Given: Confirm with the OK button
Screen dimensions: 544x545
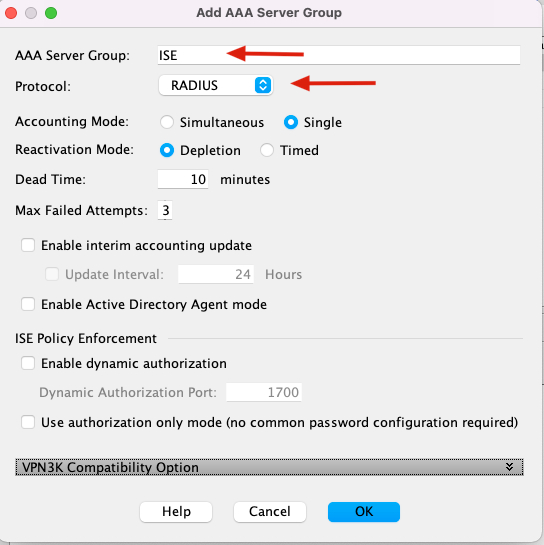Looking at the screenshot, I should [364, 512].
